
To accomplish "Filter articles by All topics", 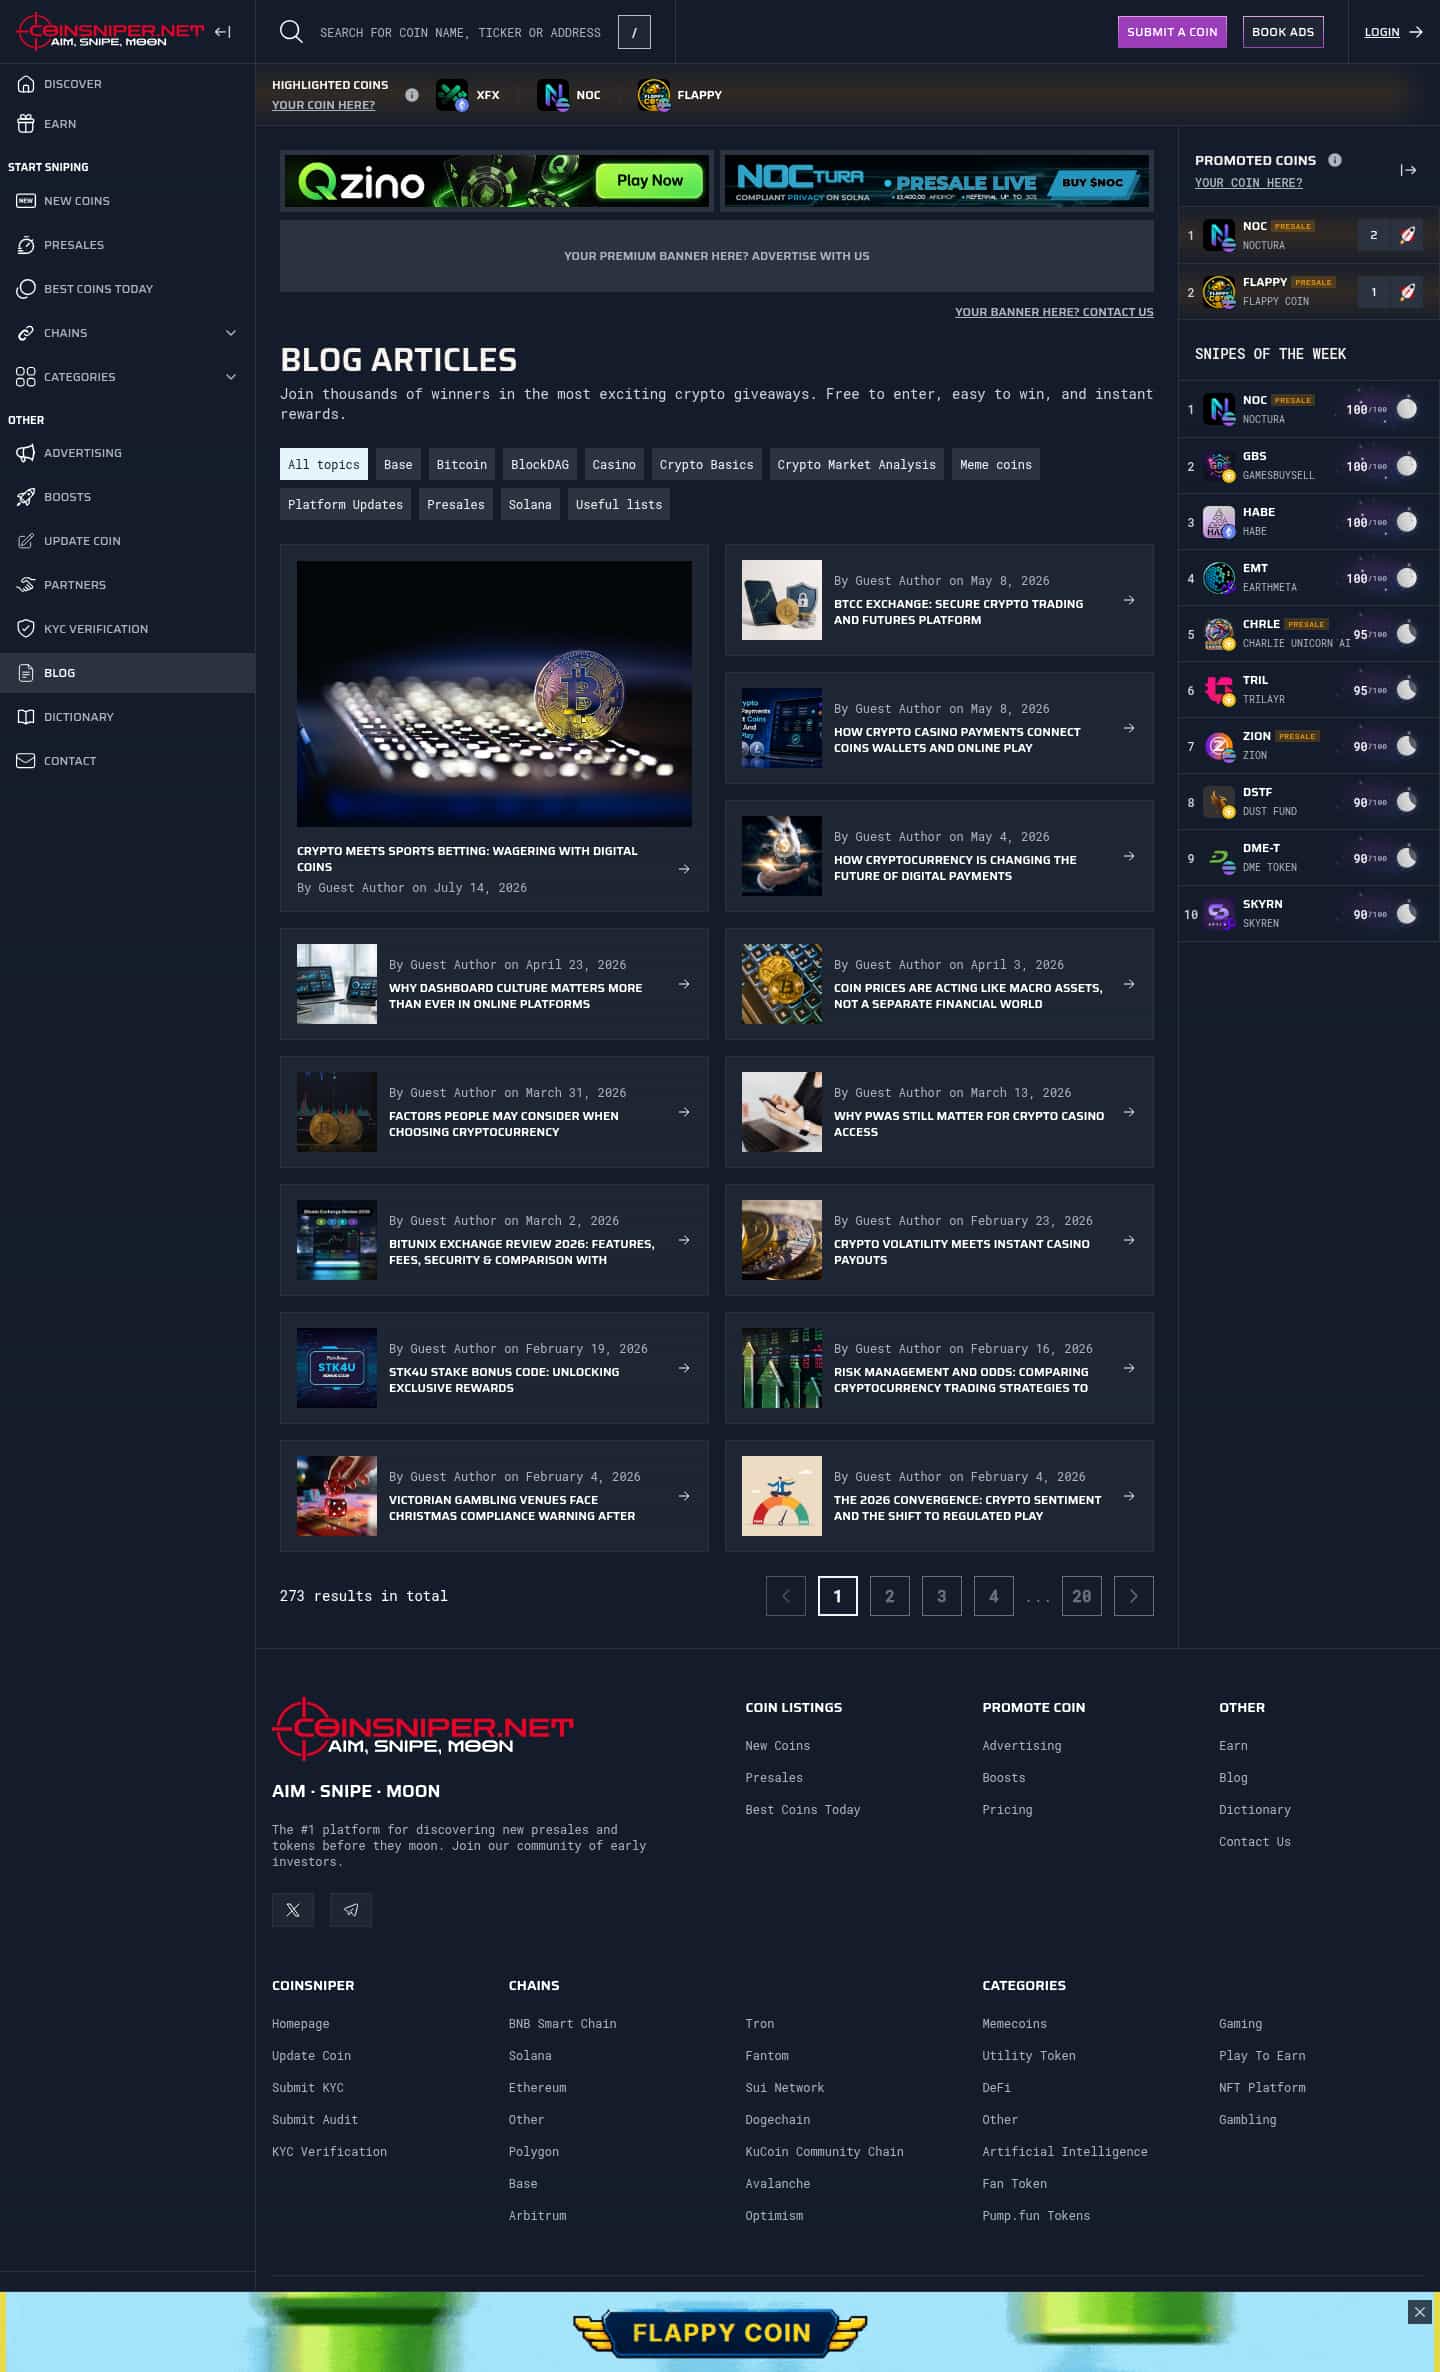I will point(324,464).
